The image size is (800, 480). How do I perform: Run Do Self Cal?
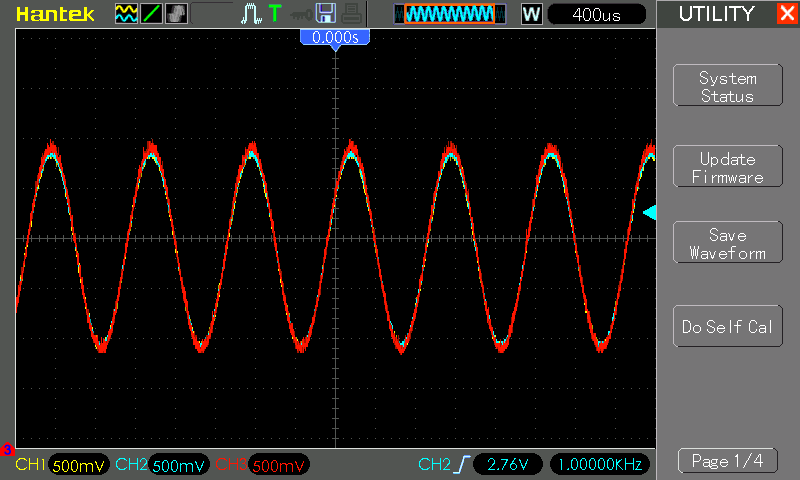click(728, 326)
